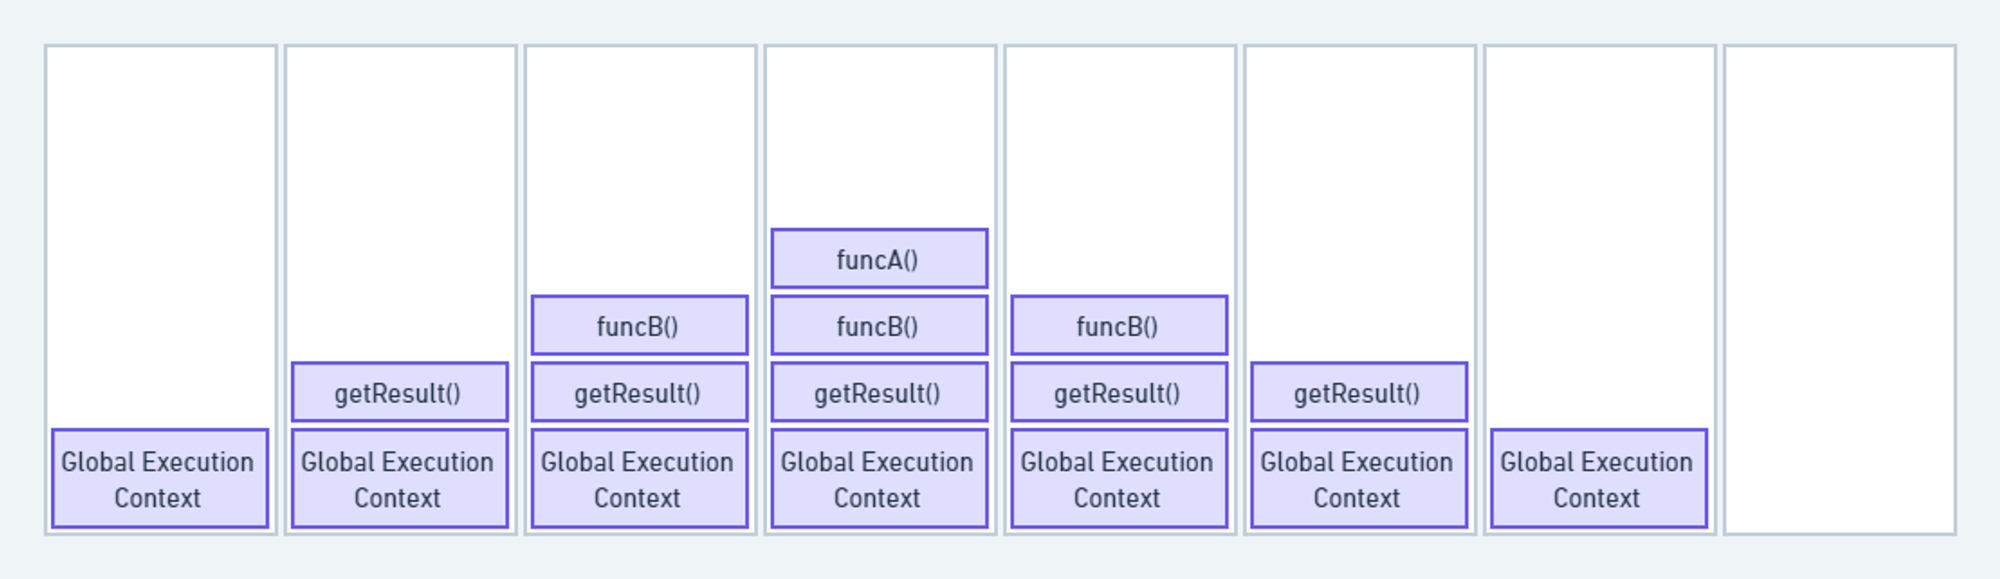Click empty area above funcA() frame

click(x=879, y=135)
